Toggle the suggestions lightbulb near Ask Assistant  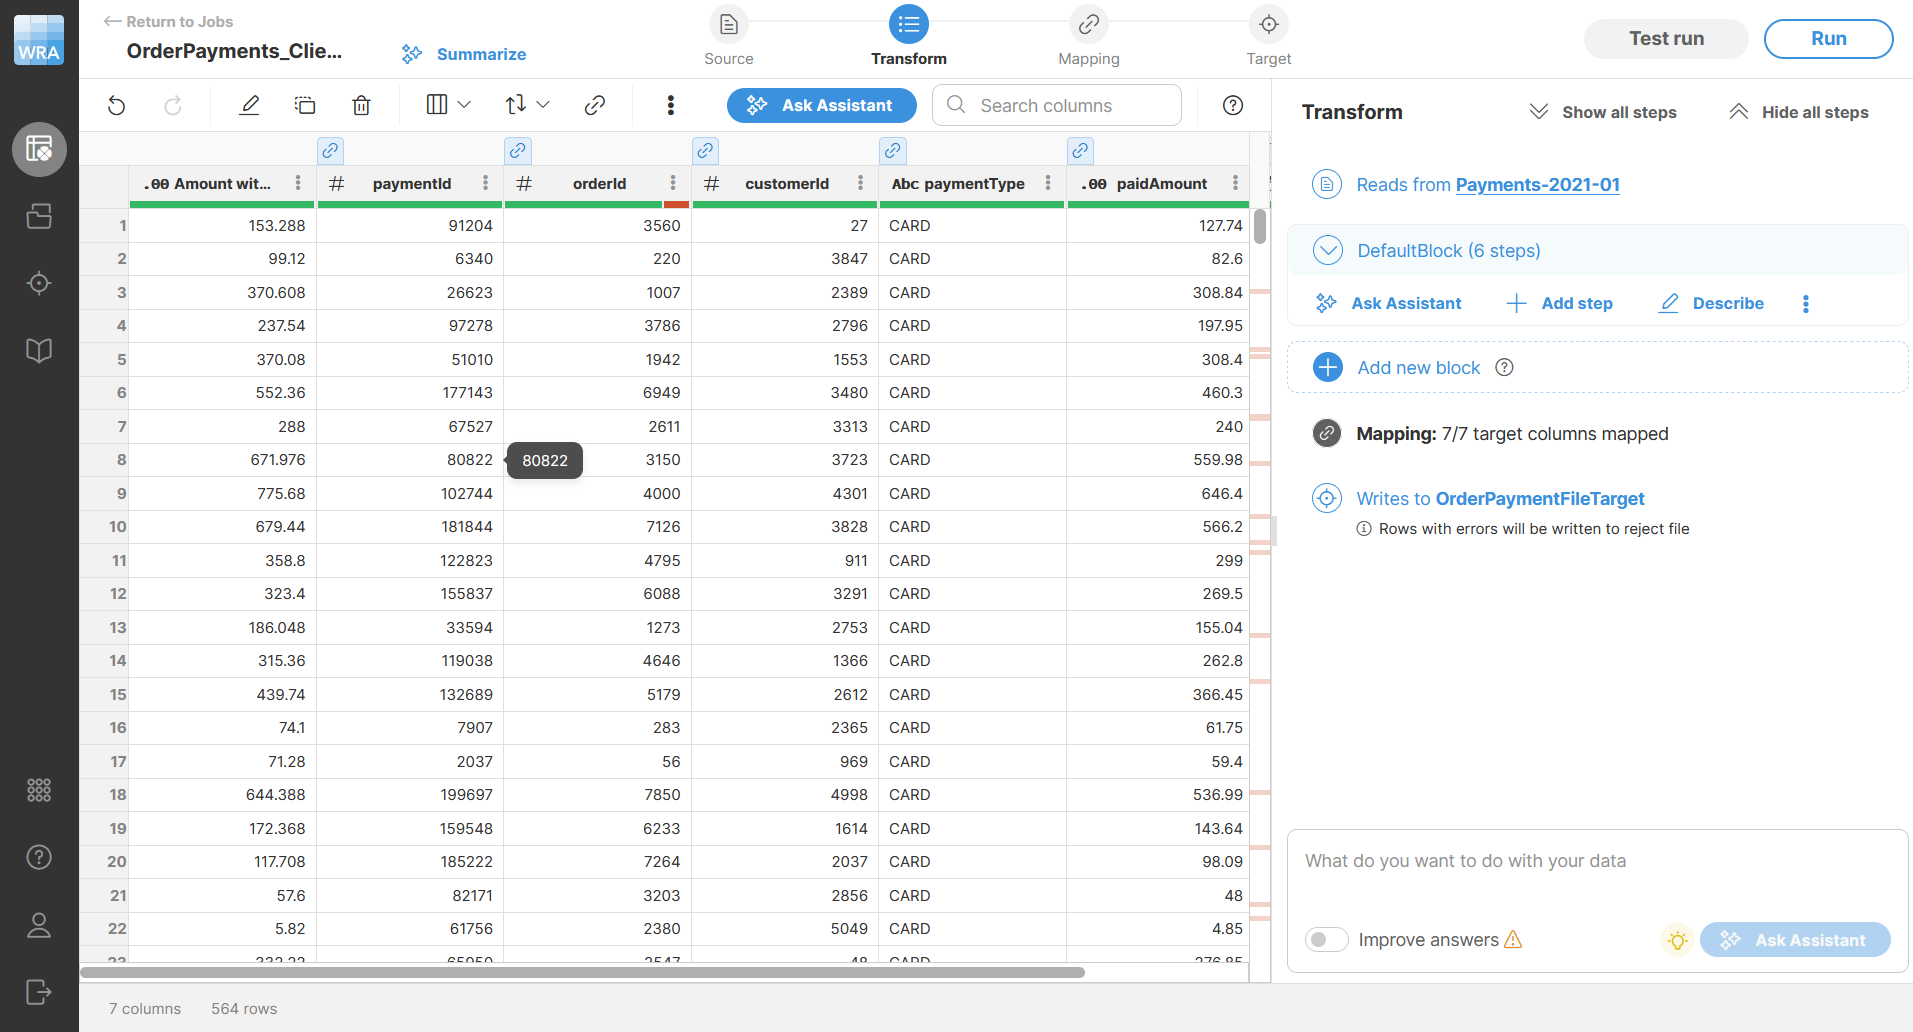pyautogui.click(x=1677, y=939)
